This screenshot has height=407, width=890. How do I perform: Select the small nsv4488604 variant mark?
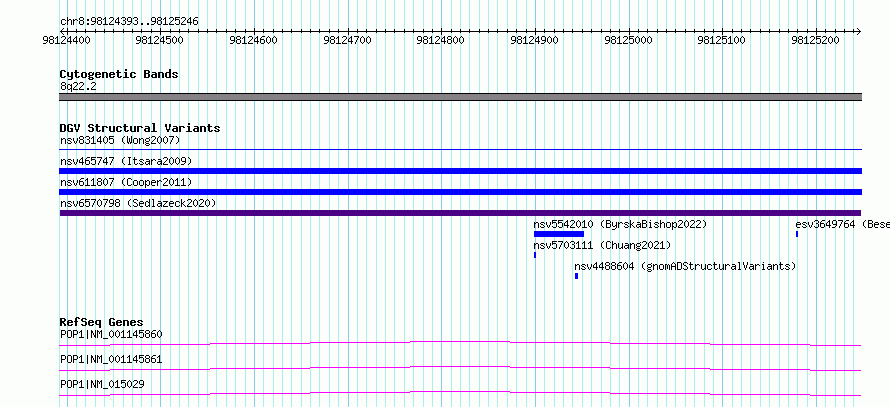(576, 276)
